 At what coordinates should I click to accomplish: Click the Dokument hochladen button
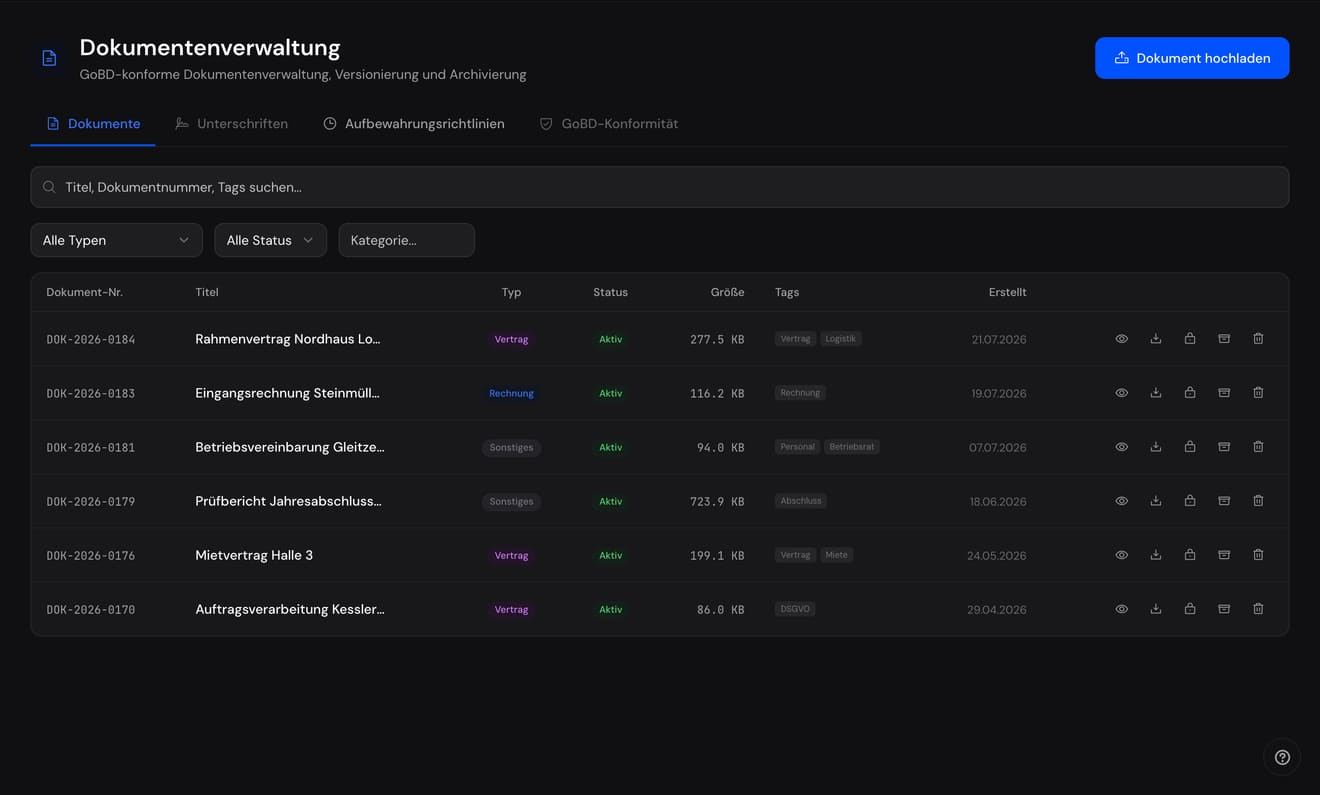click(1192, 58)
